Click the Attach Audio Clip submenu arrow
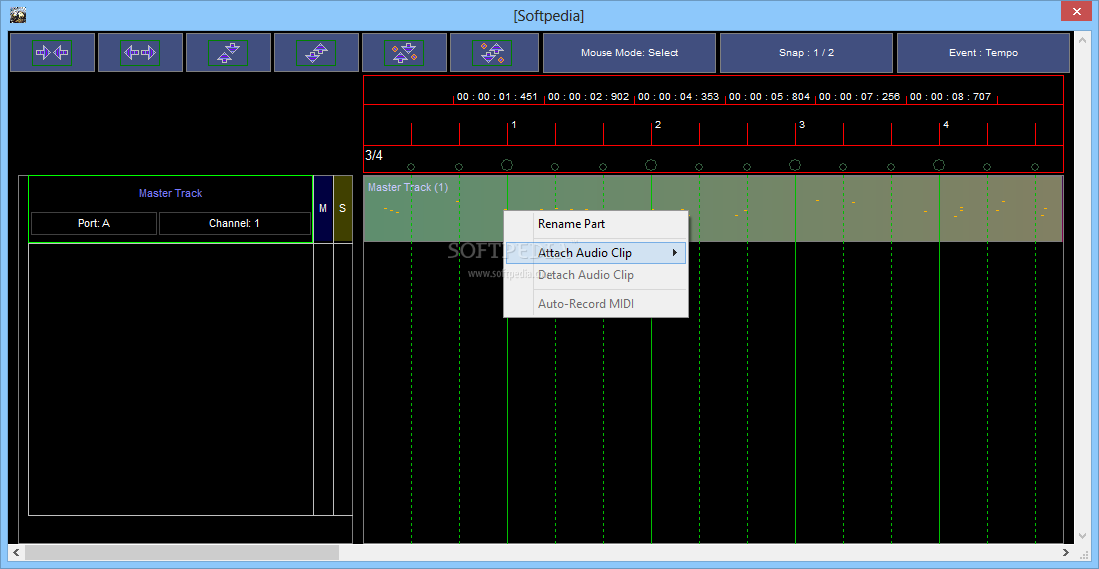Viewport: 1099px width, 569px height. [675, 253]
